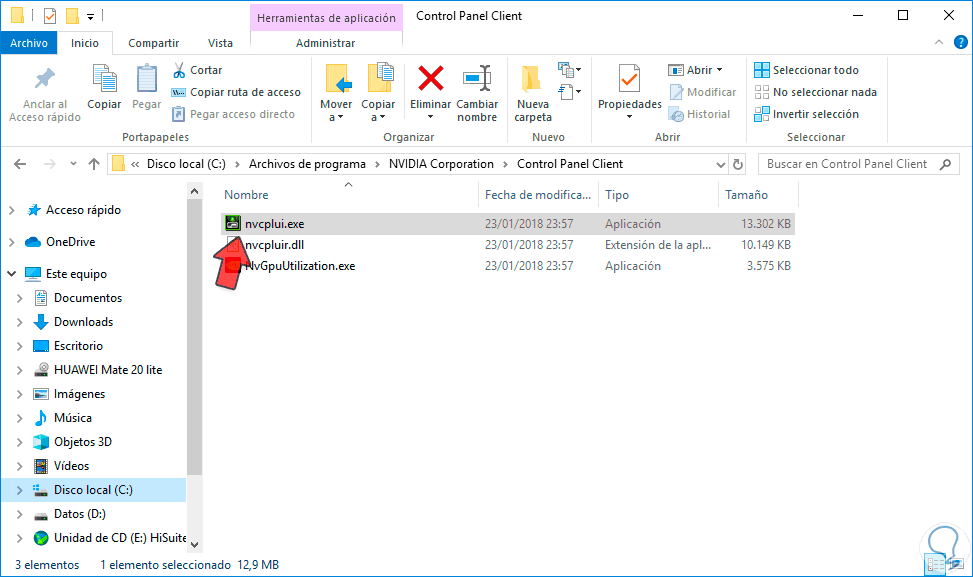Open Unidad de CD (E:) HiSuite
Screen dimensions: 973x577
coord(120,538)
